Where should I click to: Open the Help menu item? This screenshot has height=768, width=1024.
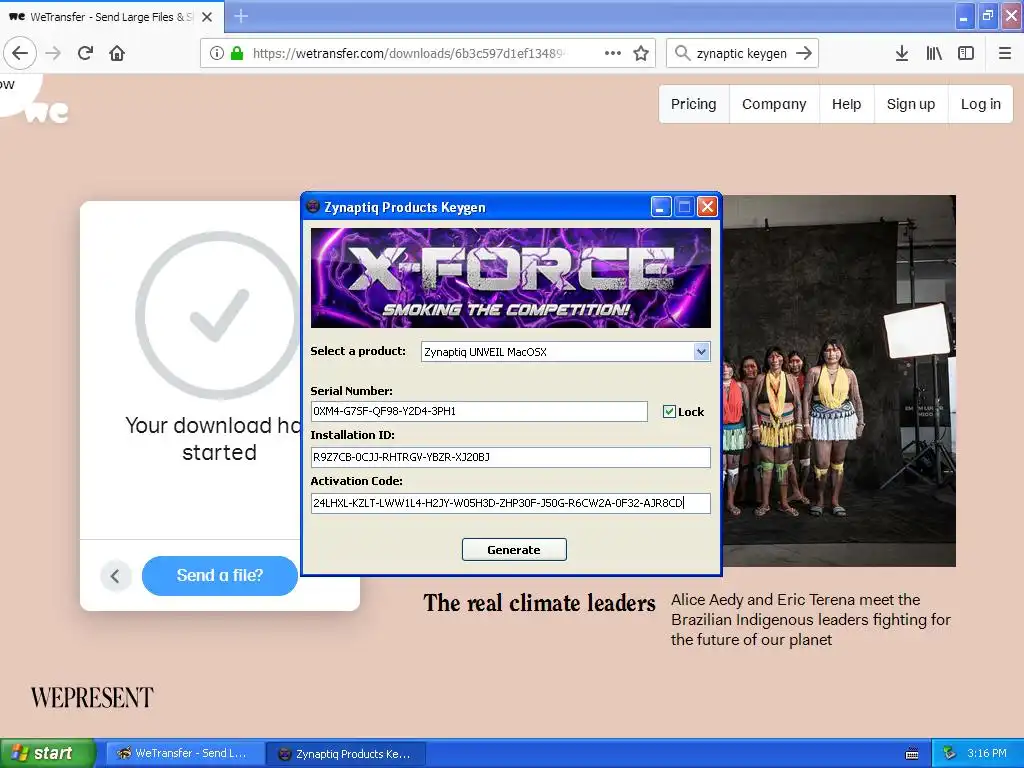pos(846,104)
